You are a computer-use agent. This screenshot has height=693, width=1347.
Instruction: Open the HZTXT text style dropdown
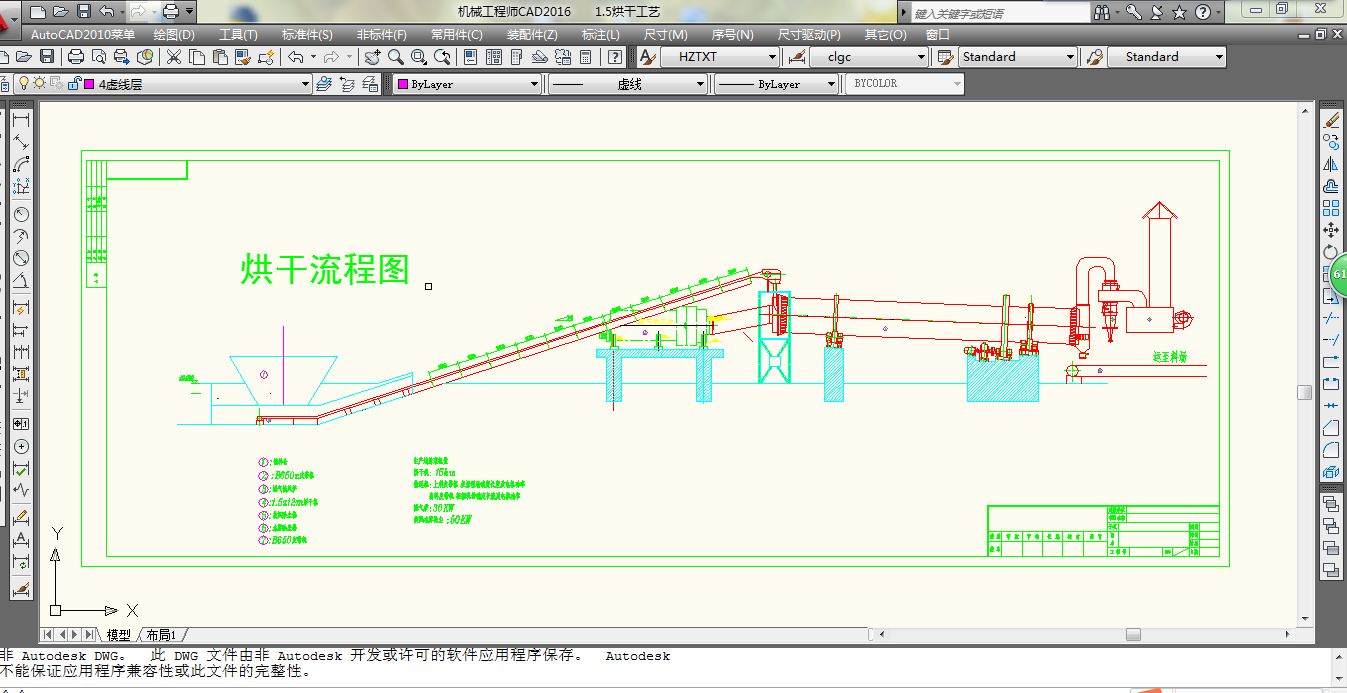pos(772,57)
